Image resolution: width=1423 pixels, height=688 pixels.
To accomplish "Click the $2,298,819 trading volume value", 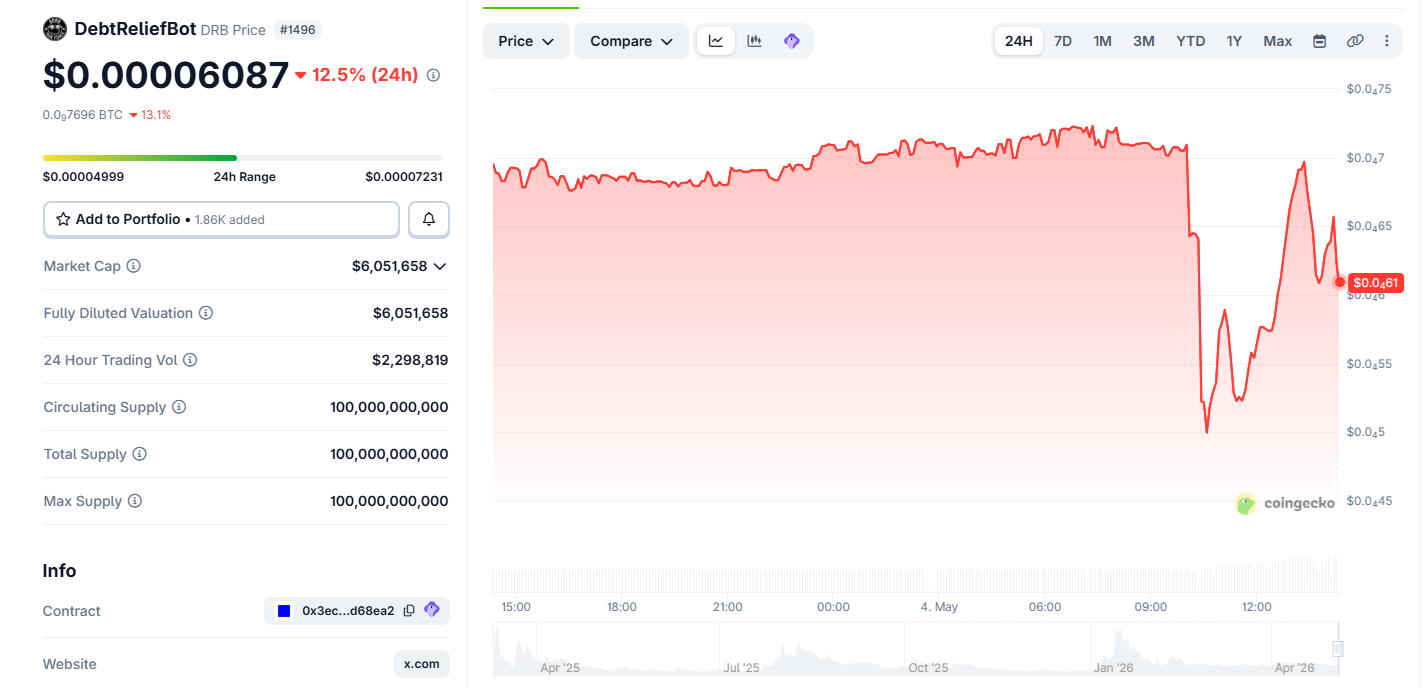I will click(410, 360).
